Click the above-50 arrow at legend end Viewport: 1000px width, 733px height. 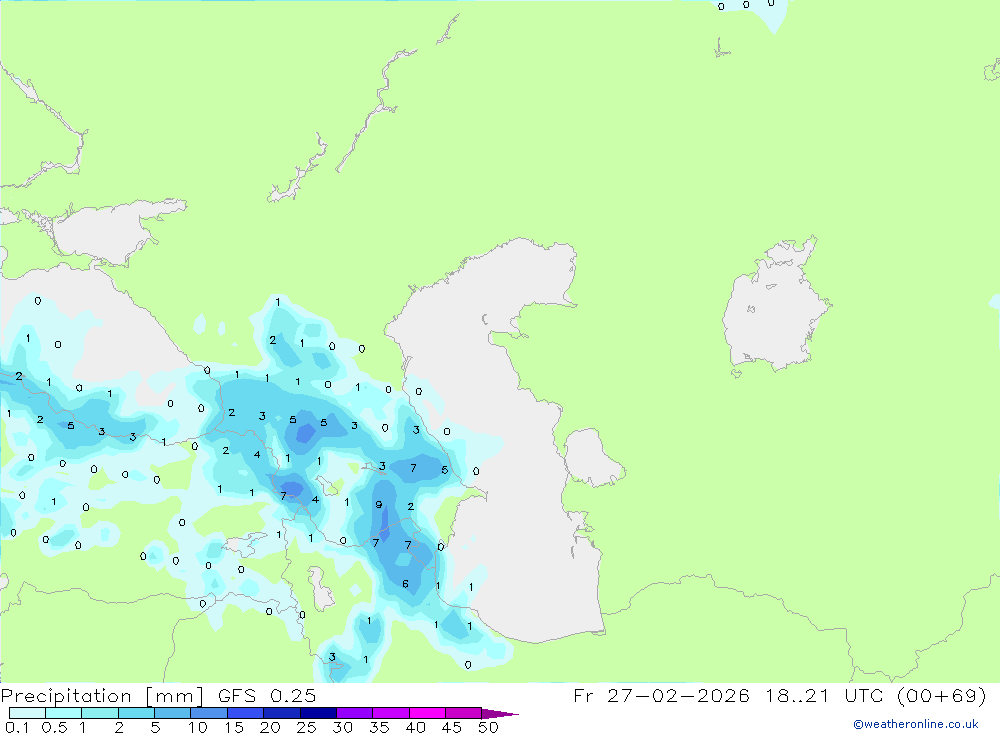[x=500, y=713]
